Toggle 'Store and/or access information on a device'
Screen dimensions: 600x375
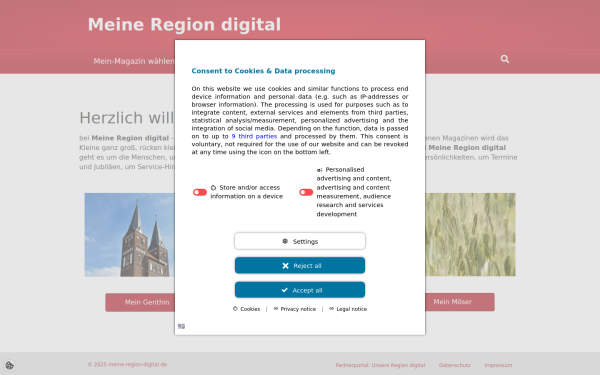200,192
